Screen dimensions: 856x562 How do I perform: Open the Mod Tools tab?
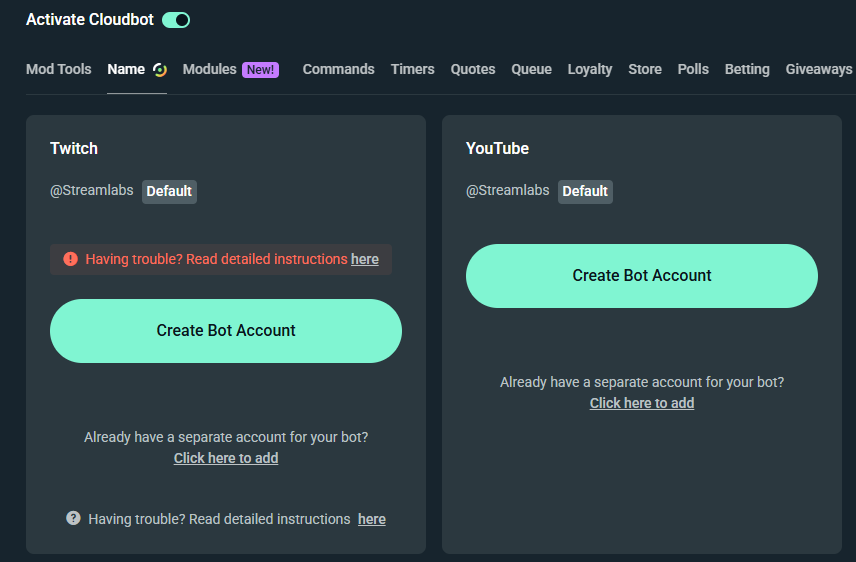click(58, 69)
